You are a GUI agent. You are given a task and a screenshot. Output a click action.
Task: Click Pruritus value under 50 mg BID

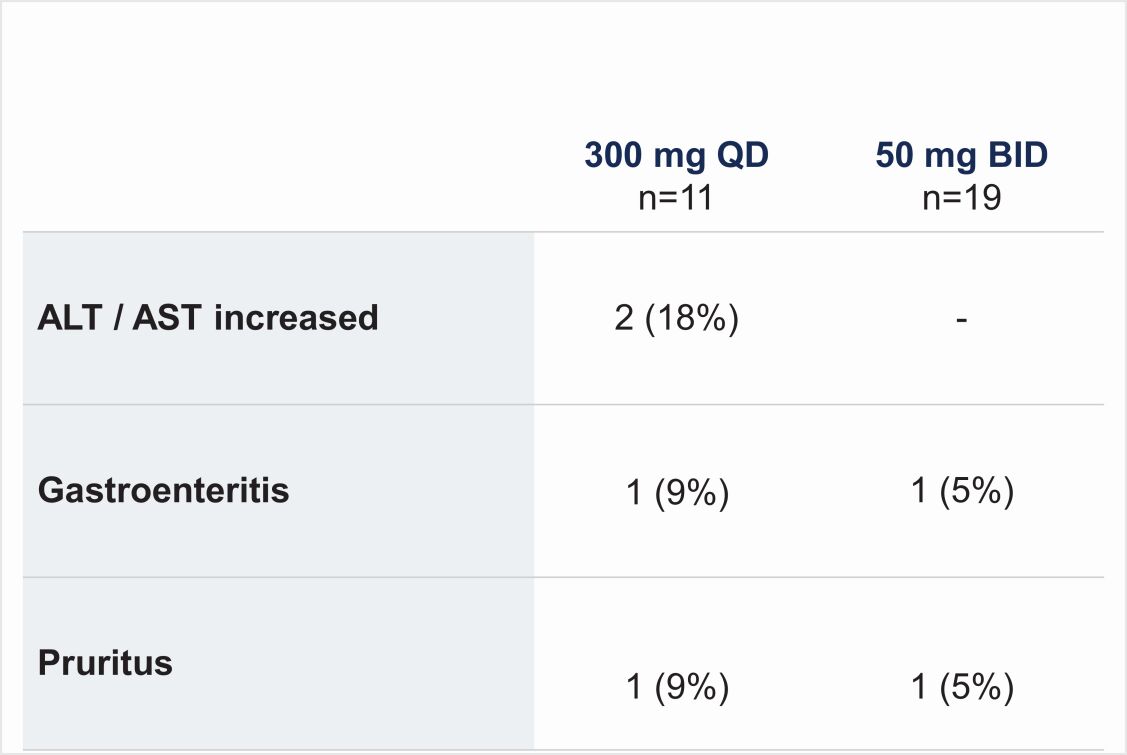coord(962,687)
